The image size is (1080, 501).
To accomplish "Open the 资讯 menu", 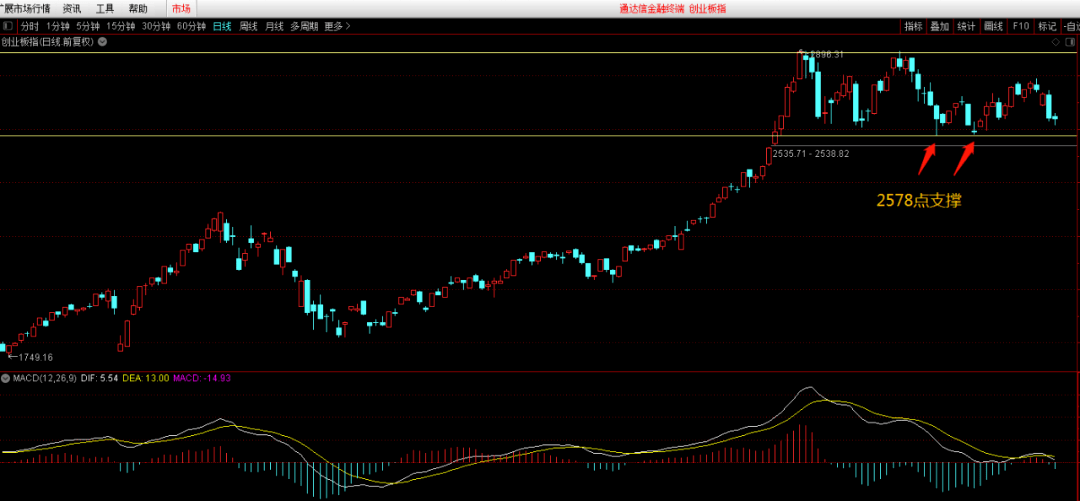I will pos(72,8).
